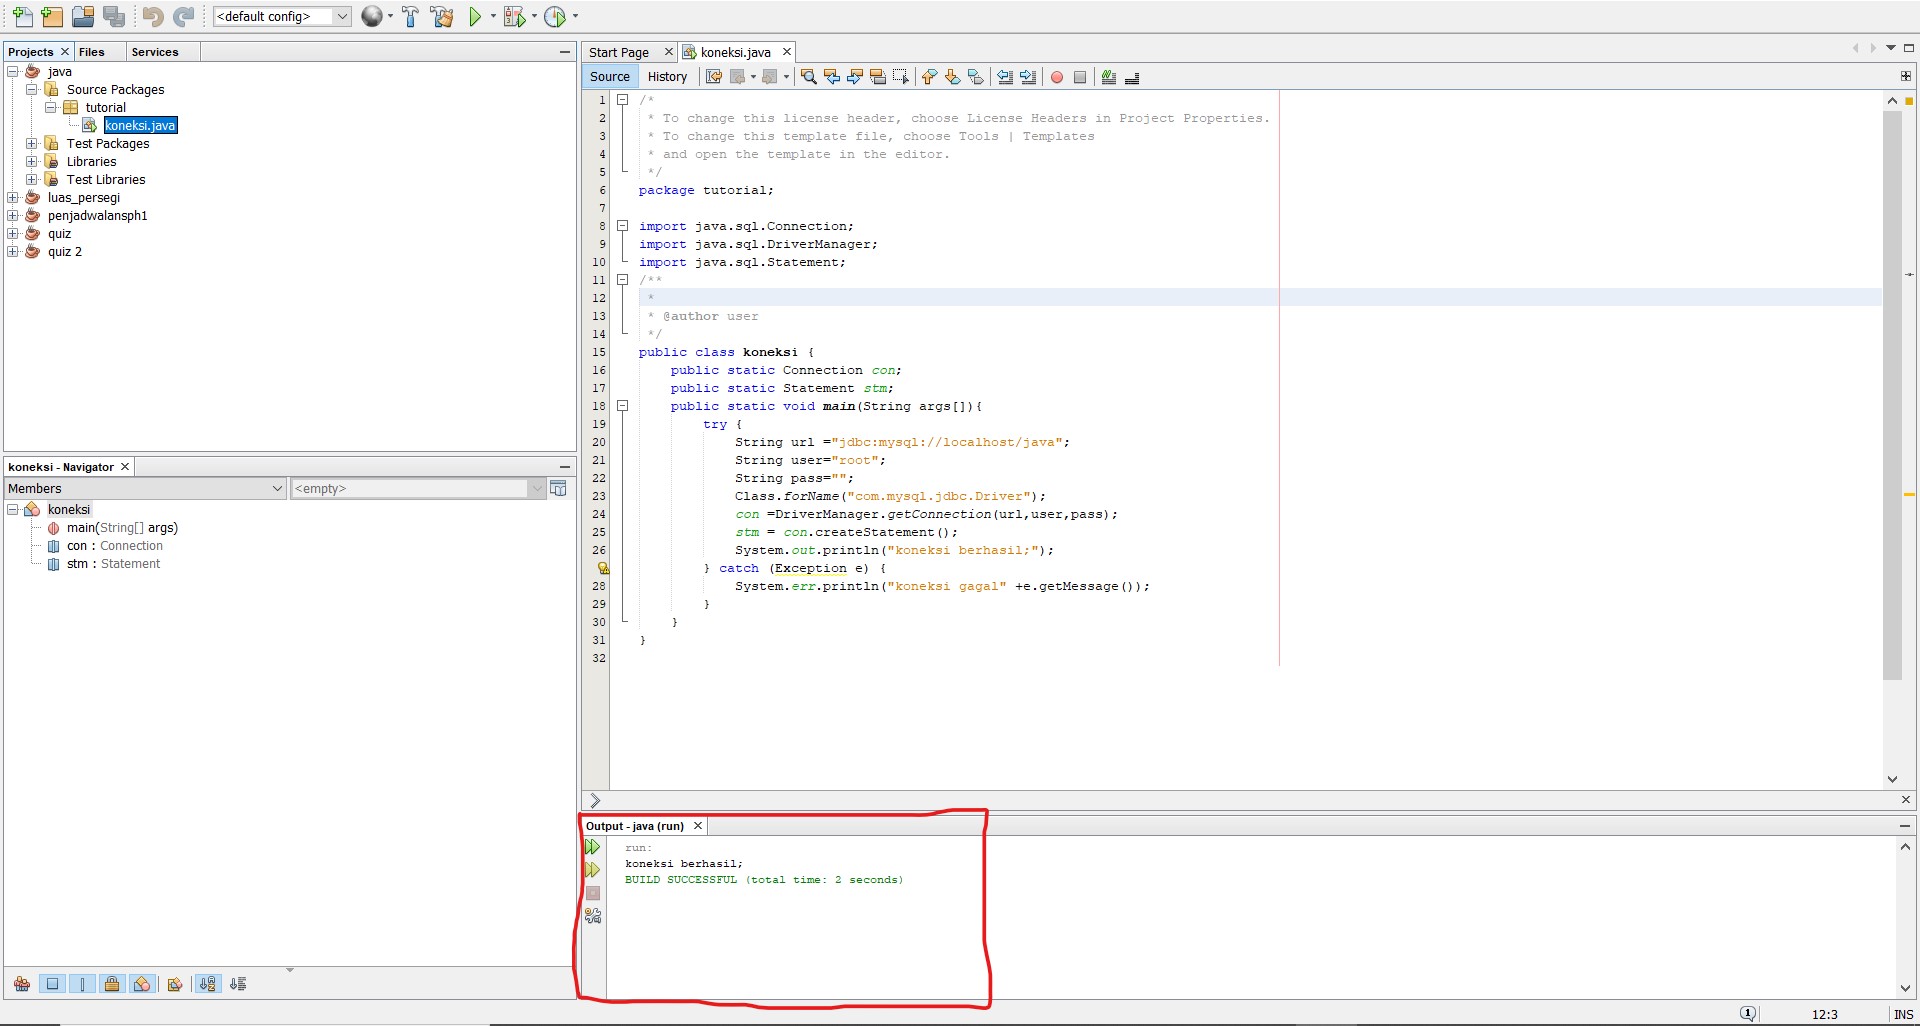Start macro recording in the editor toolbar
This screenshot has height=1026, width=1920.
tap(1057, 76)
